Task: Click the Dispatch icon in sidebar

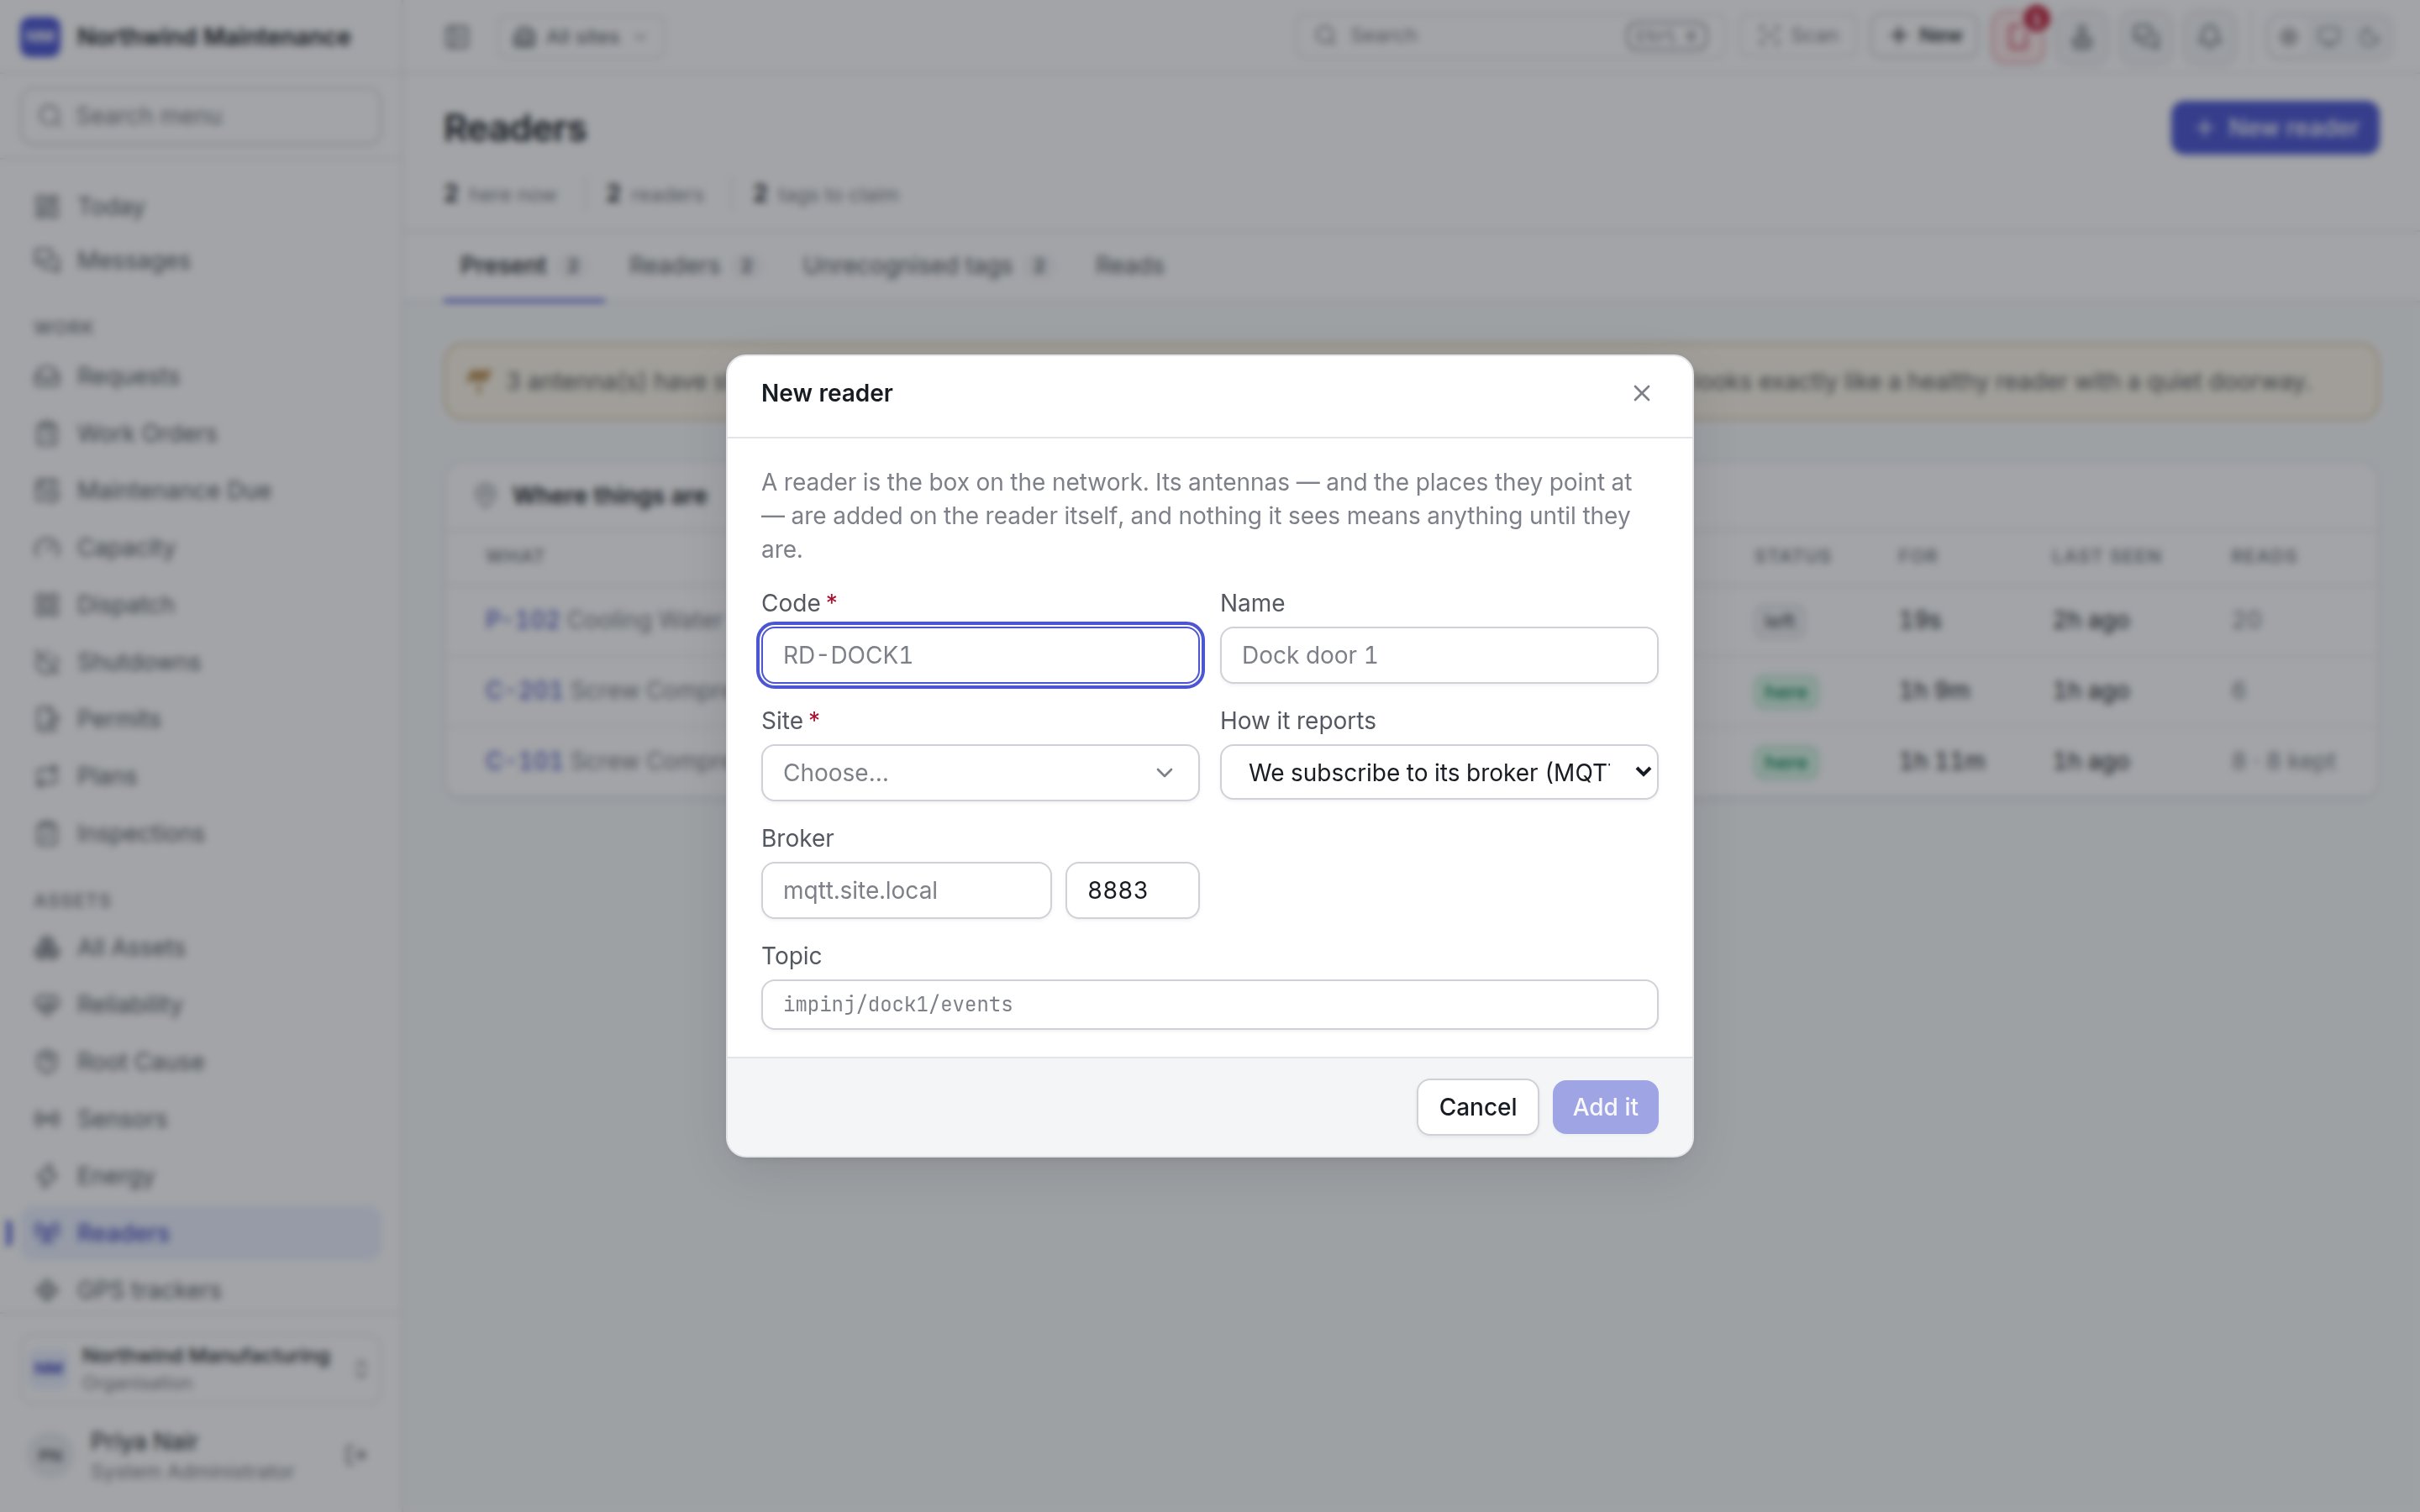Action: pyautogui.click(x=47, y=605)
